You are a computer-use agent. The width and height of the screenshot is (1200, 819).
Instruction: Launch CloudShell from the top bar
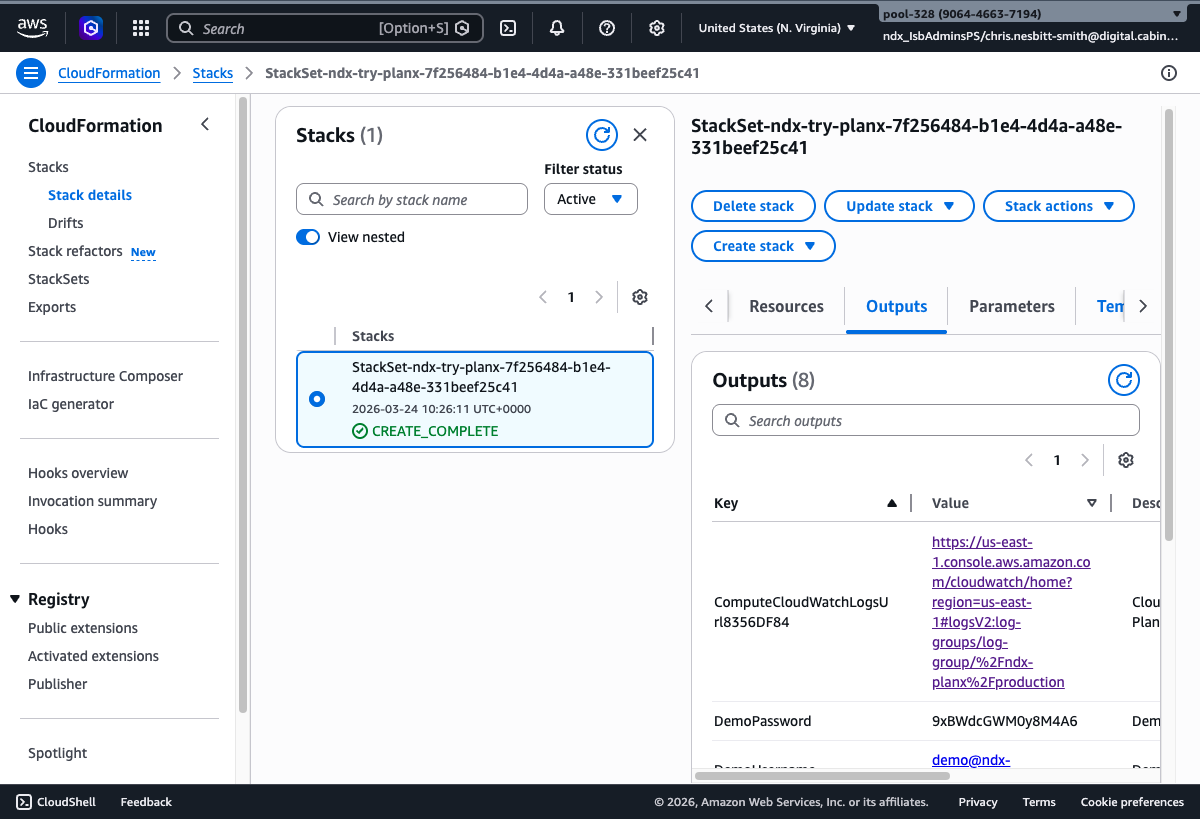(x=508, y=27)
